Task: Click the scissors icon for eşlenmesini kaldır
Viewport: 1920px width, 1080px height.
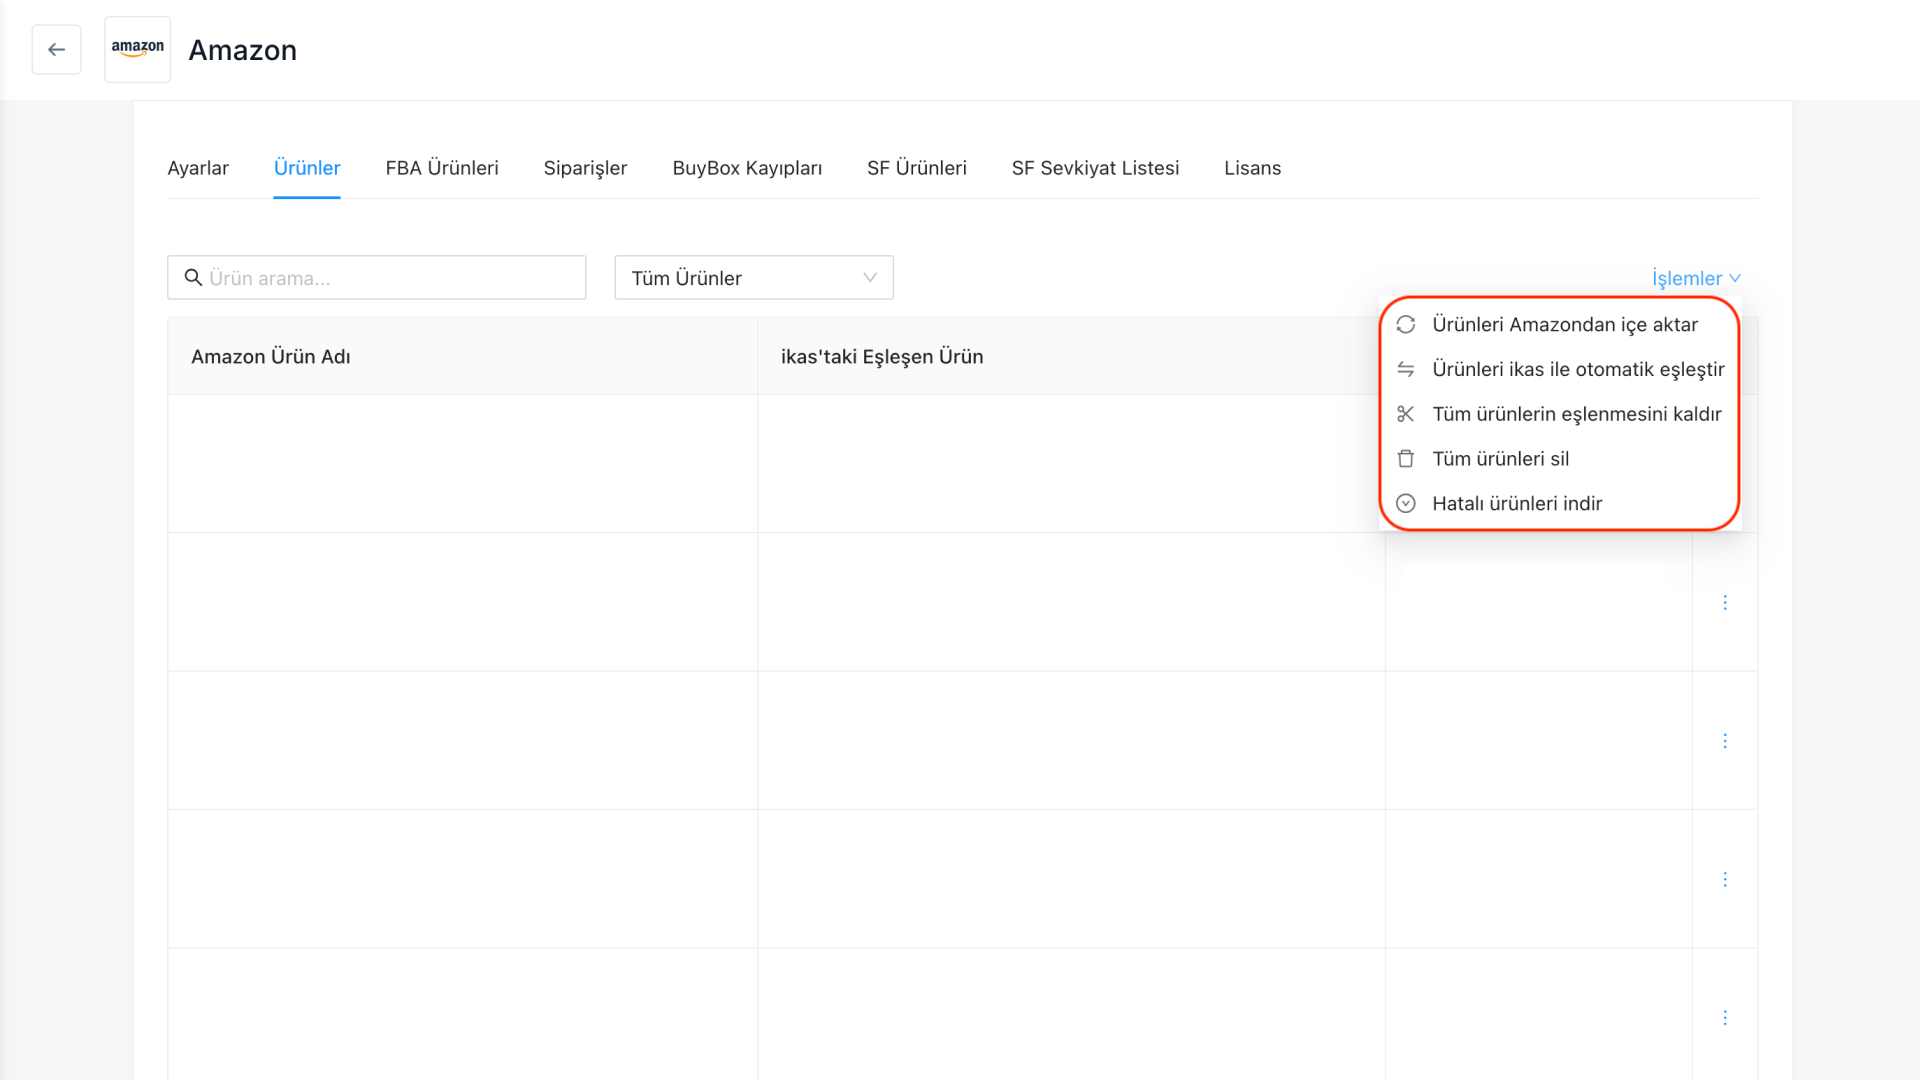Action: coord(1405,414)
